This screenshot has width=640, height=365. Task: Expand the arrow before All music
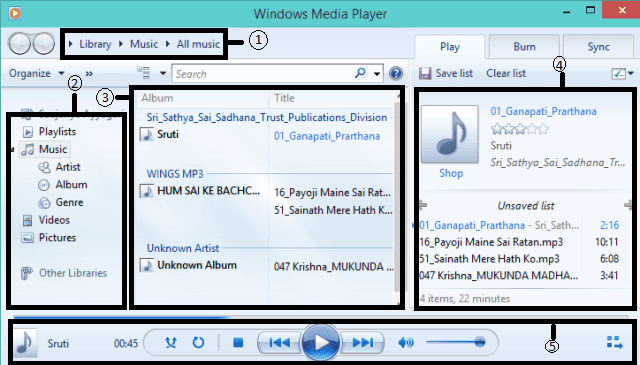(x=167, y=44)
